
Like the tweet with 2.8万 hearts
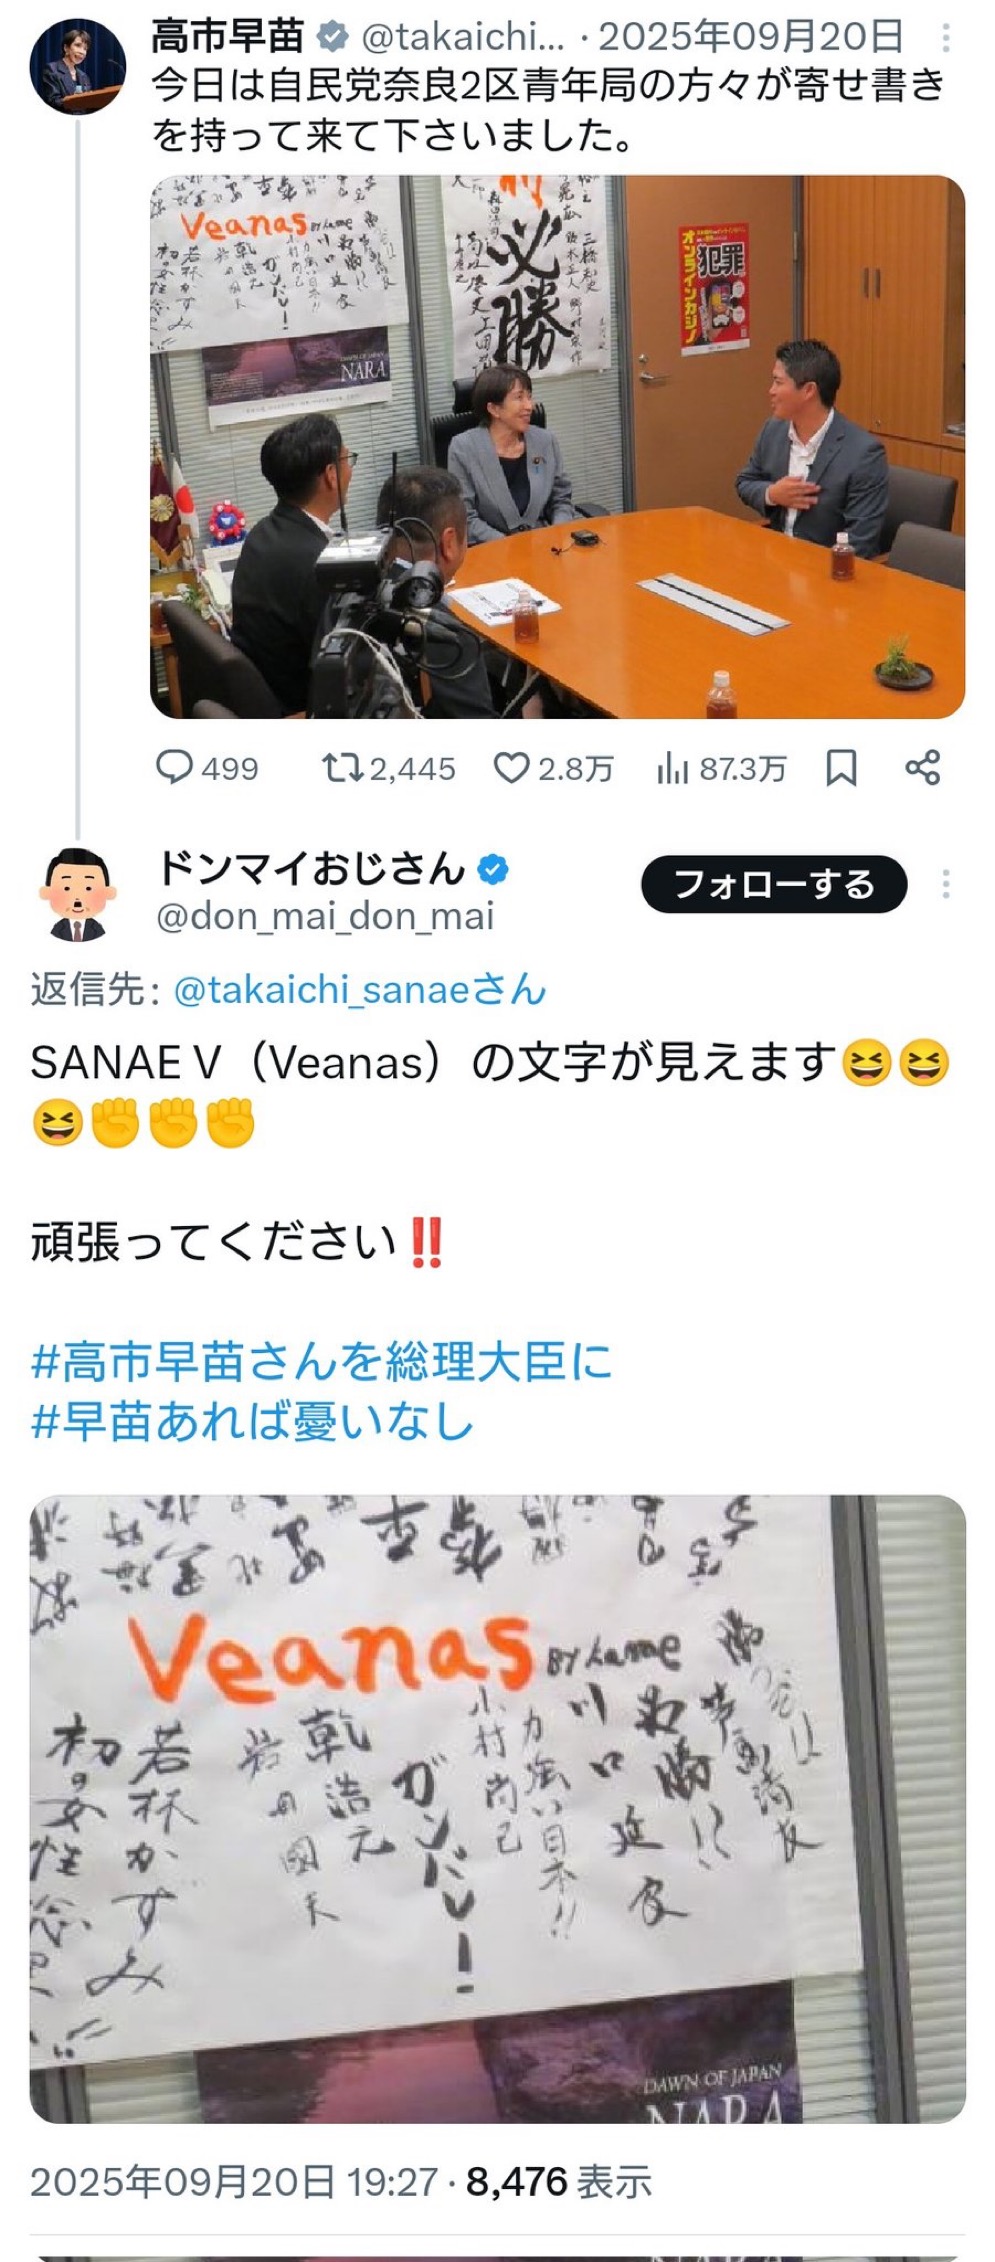click(x=553, y=768)
